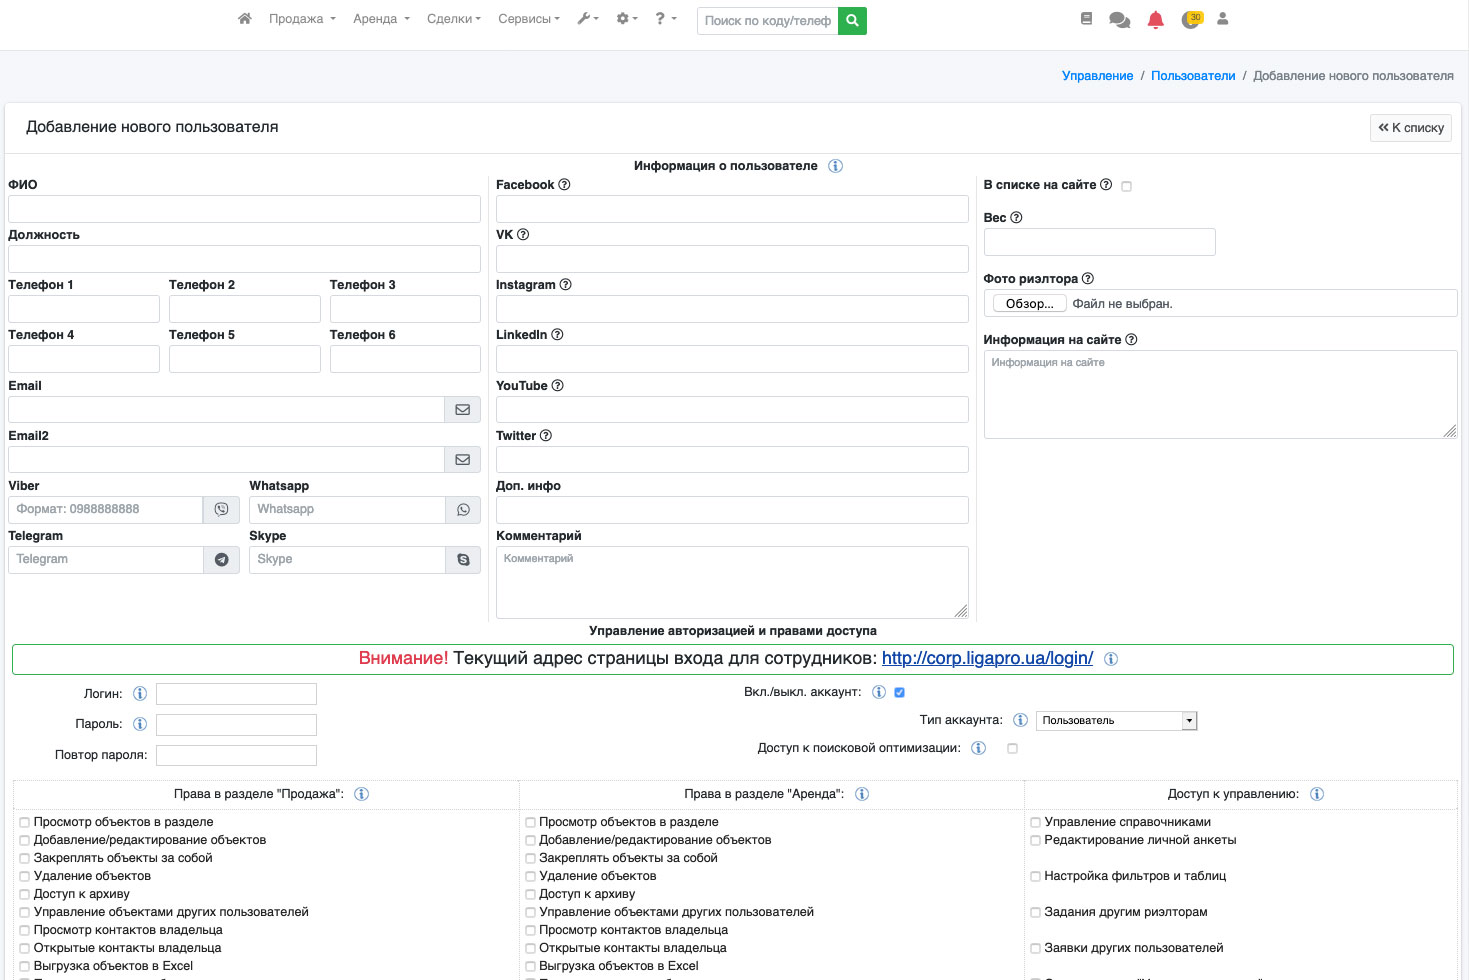Expand the wrench tools dropdown menu
Screen dimensions: 1469x980
pos(587,19)
